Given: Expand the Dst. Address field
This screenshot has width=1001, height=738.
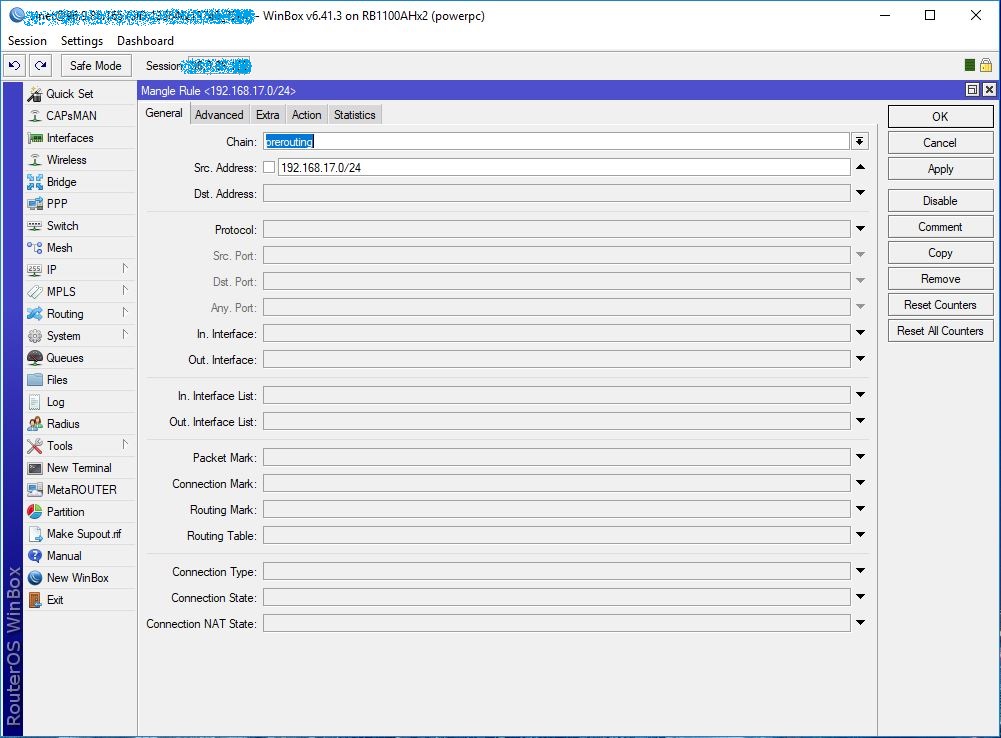Looking at the screenshot, I should (861, 193).
